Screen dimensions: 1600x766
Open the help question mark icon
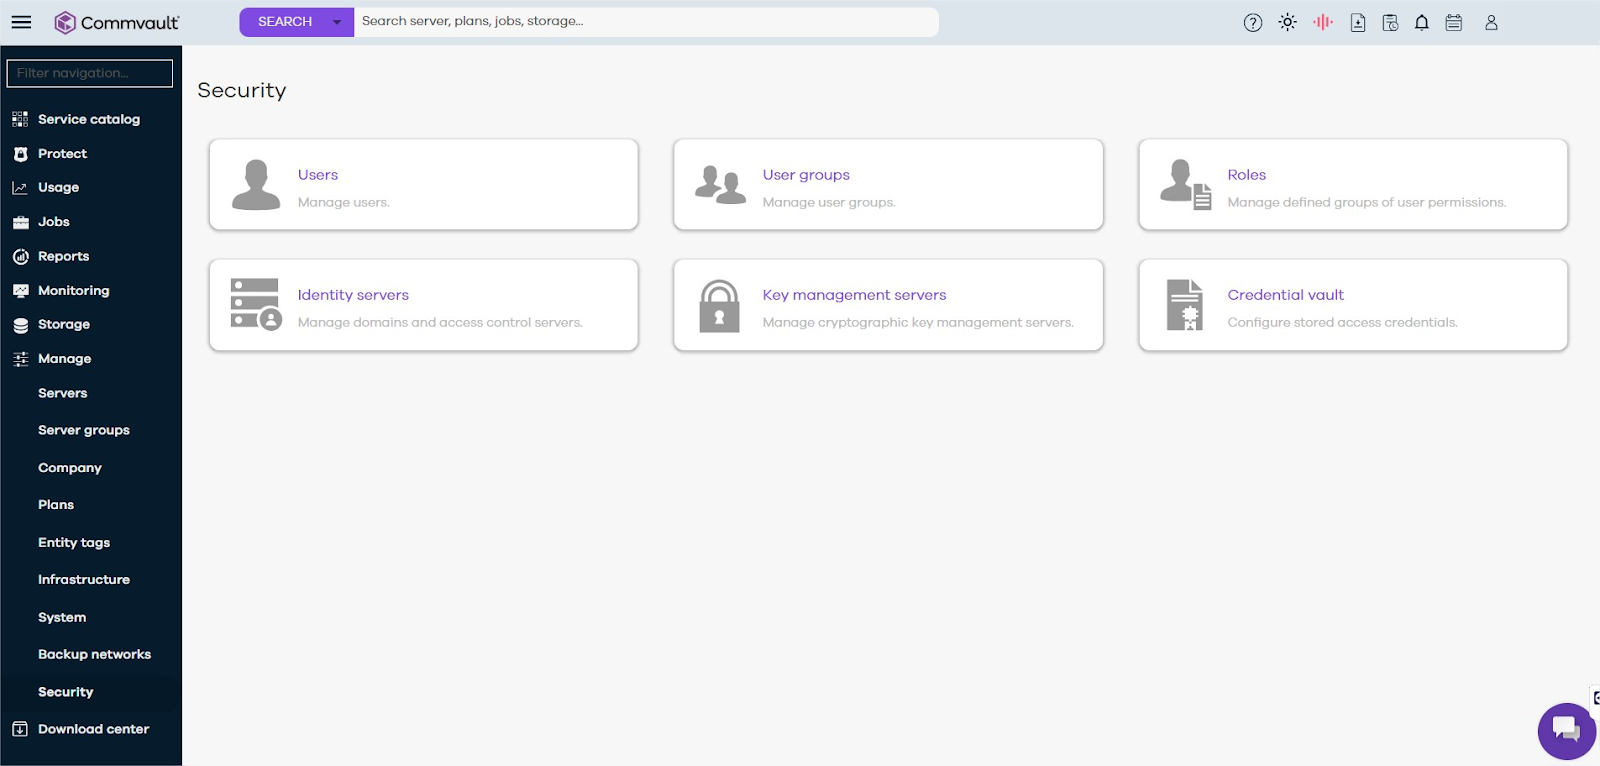click(x=1252, y=22)
